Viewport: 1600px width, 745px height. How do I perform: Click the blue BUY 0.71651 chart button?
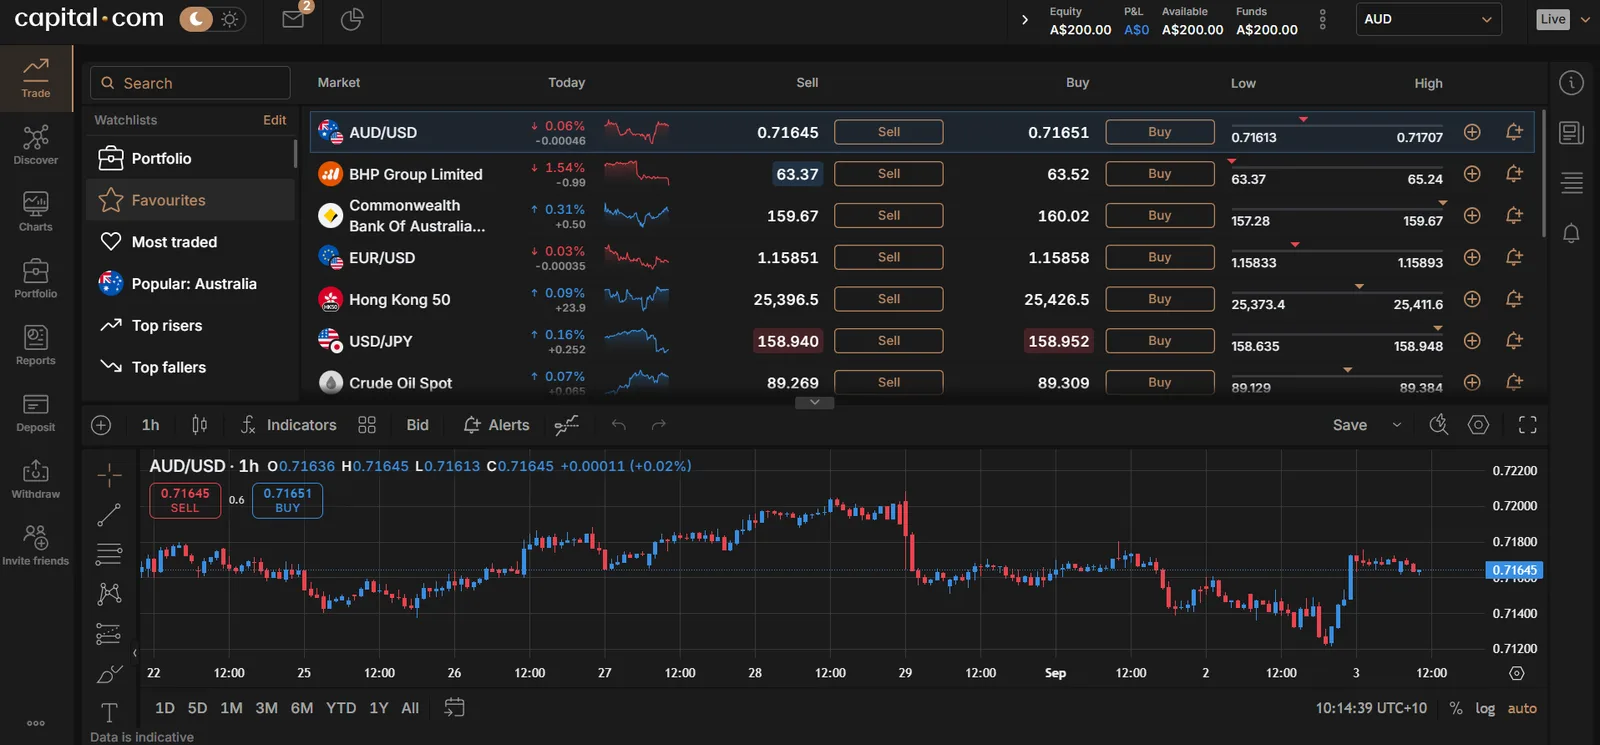pos(287,500)
